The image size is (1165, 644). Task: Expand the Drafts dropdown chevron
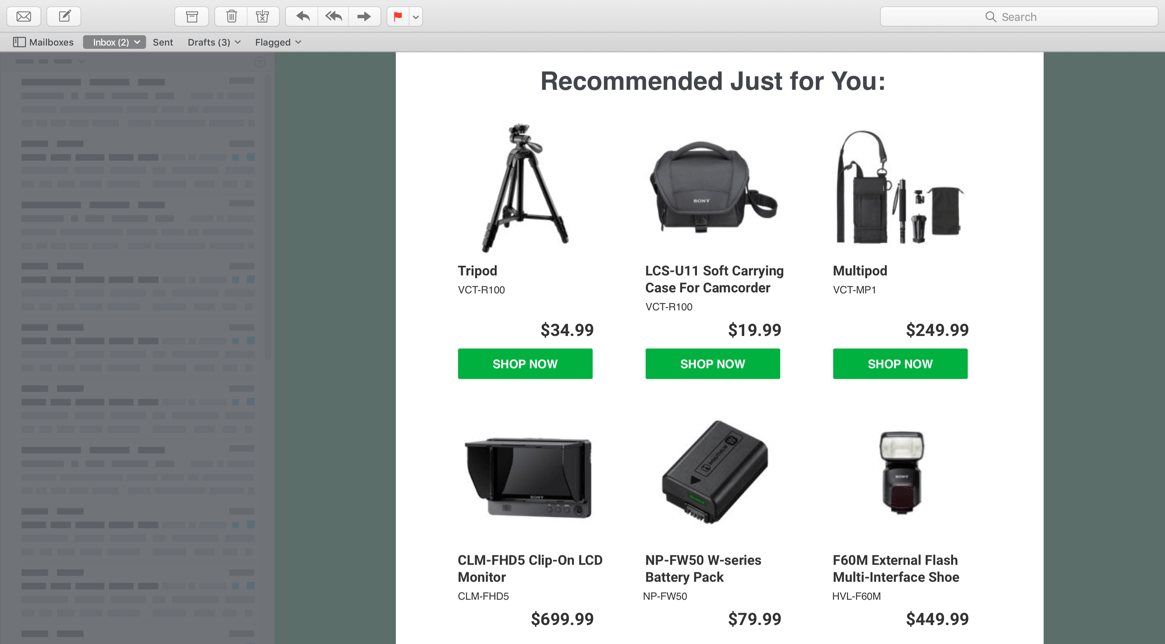pos(238,42)
